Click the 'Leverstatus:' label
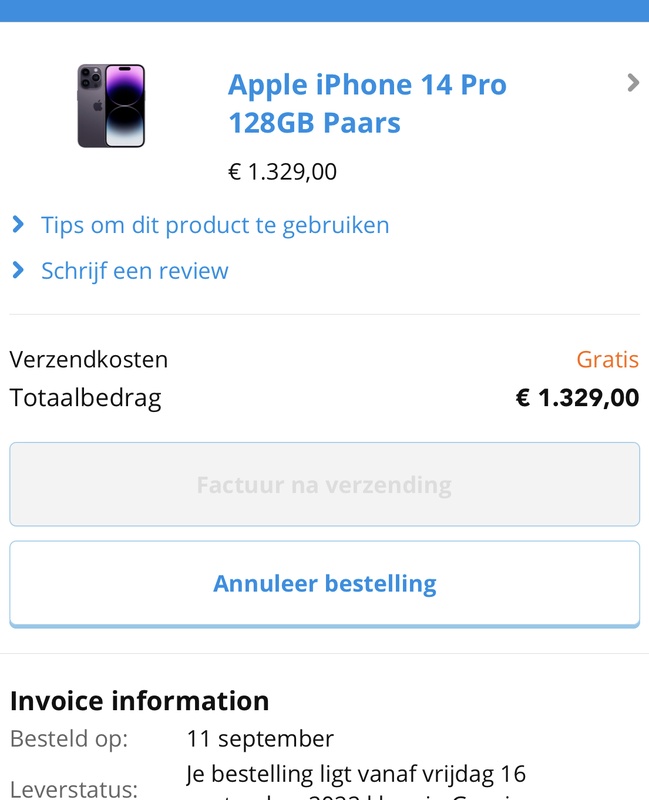Screen dimensions: 649x800 pos(73,789)
